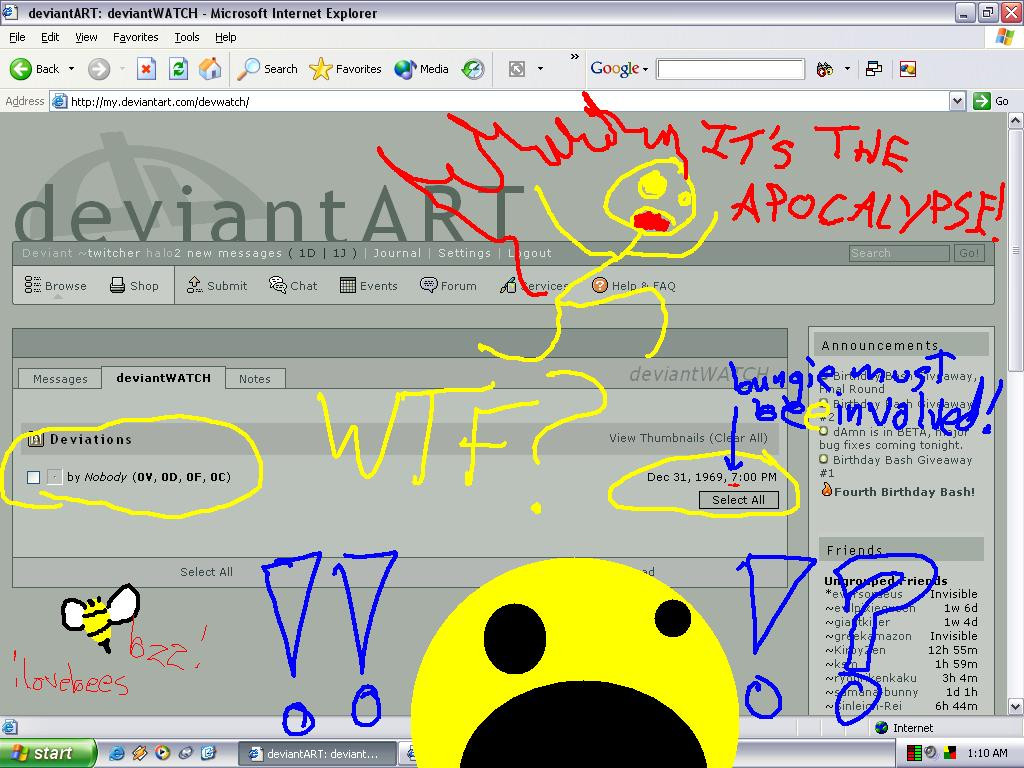Open the deviantART Shop
This screenshot has width=1024, height=768.
[135, 285]
